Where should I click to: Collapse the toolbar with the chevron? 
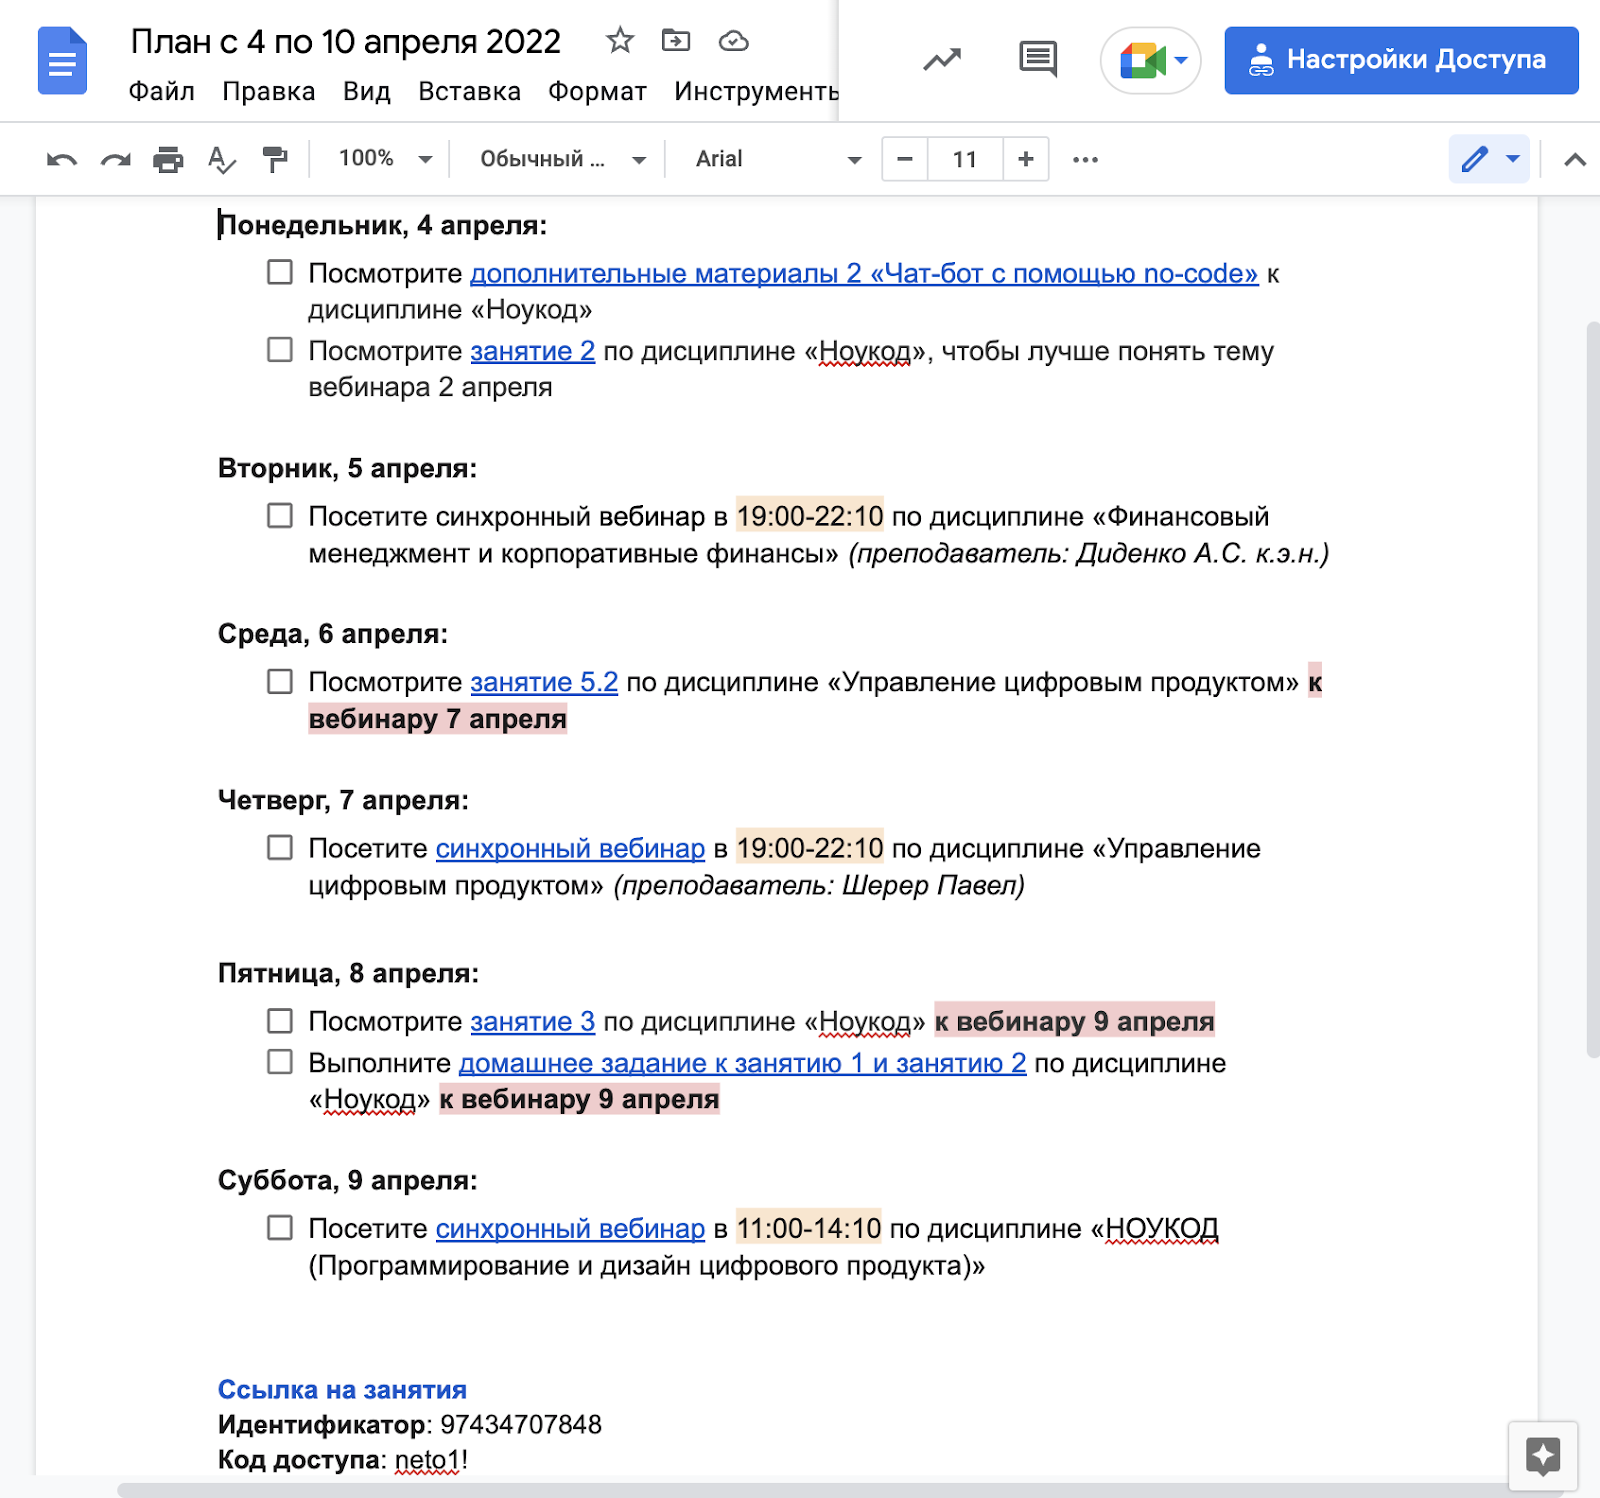pyautogui.click(x=1573, y=158)
